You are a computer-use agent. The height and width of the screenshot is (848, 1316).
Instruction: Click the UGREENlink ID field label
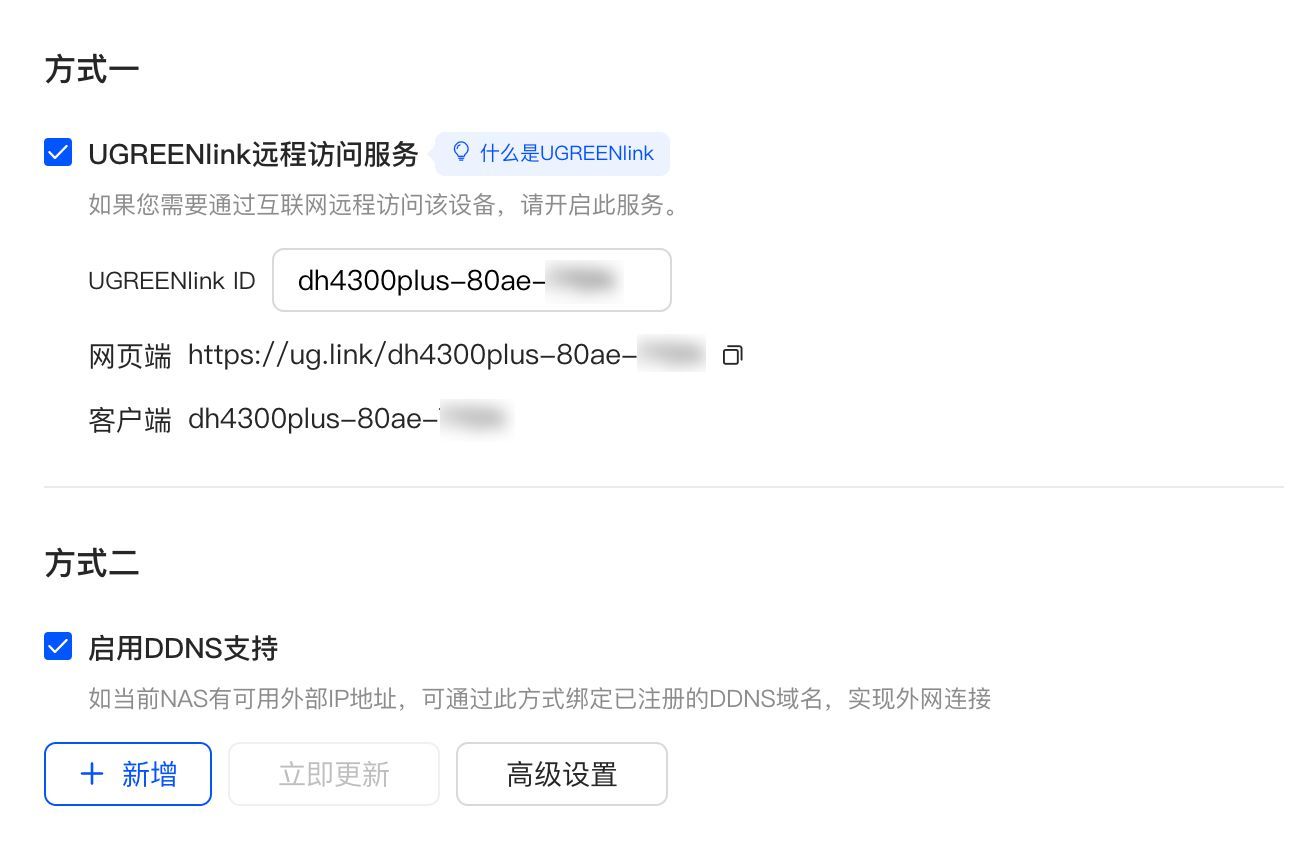[171, 281]
